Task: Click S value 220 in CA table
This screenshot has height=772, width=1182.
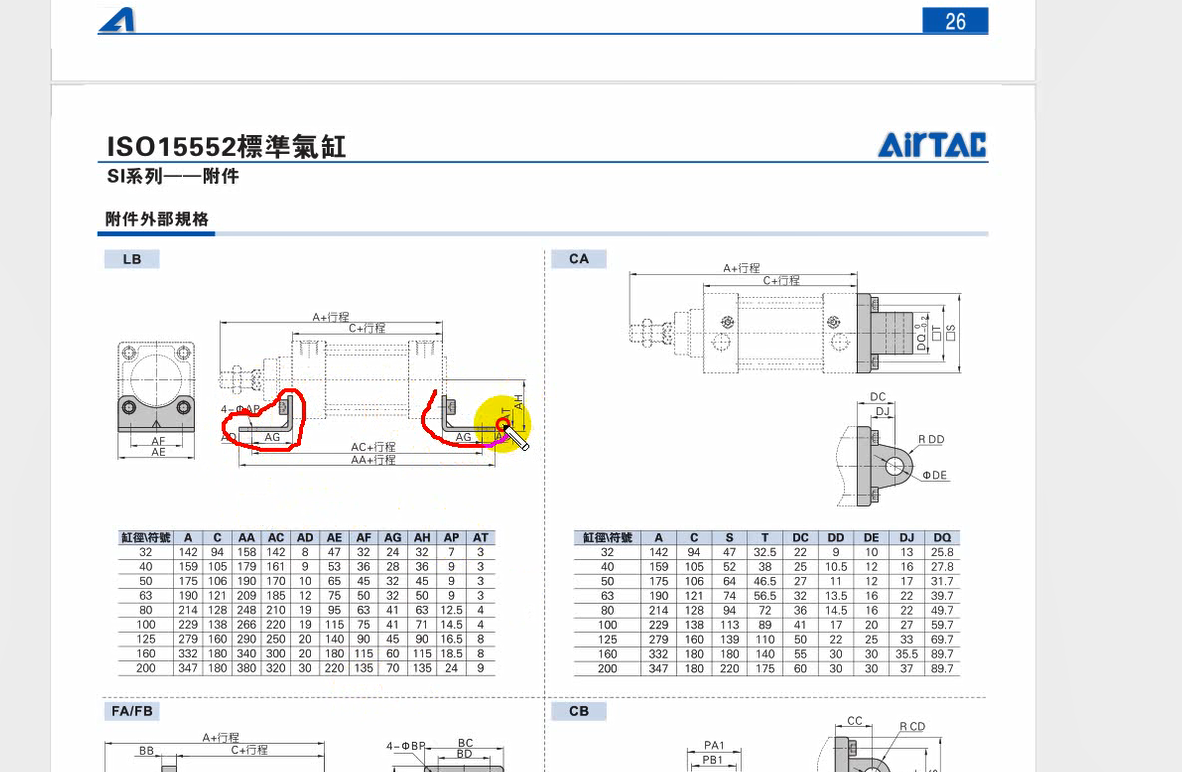Action: pyautogui.click(x=729, y=668)
